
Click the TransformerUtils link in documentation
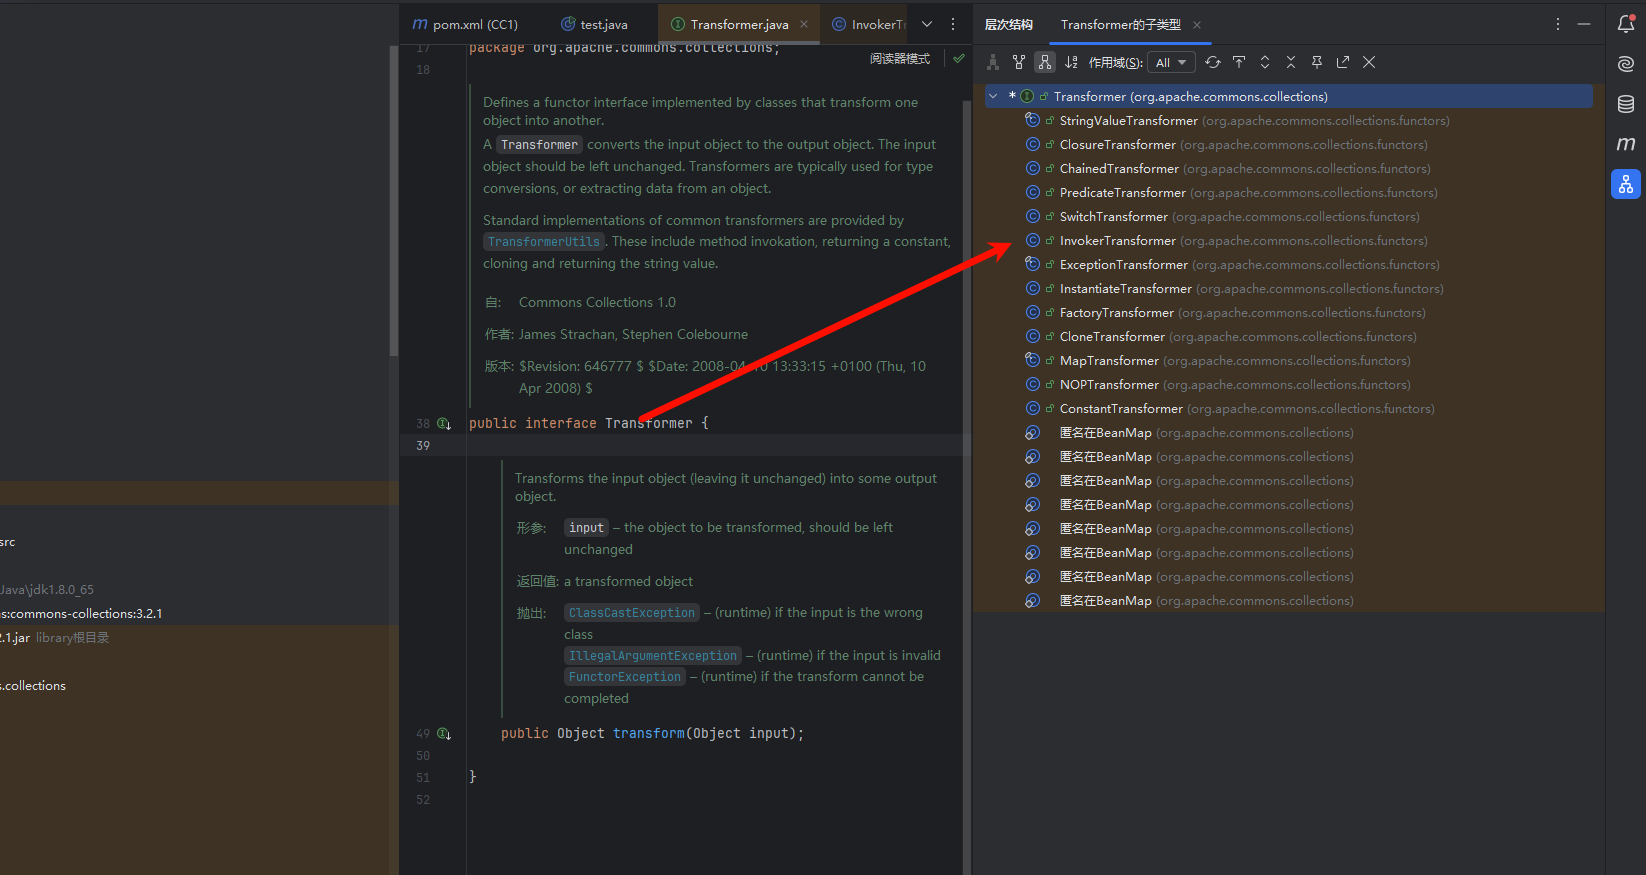pyautogui.click(x=544, y=242)
